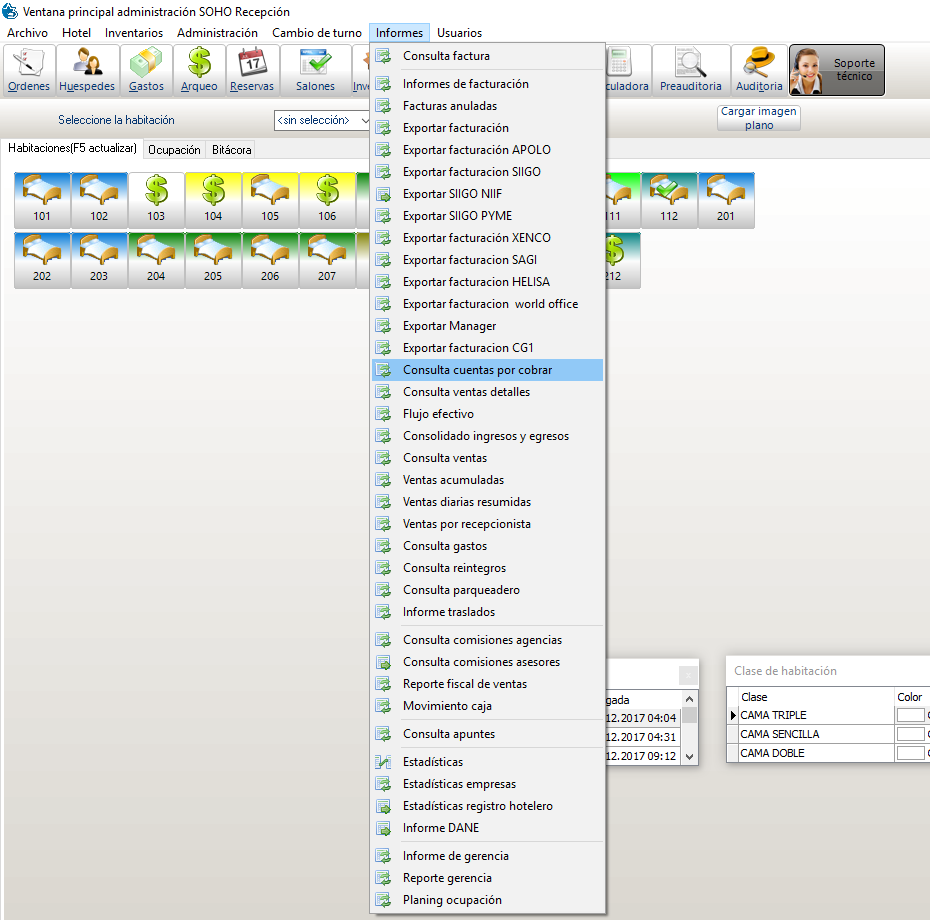Click the Soporte técnico button
This screenshot has height=920, width=930.
837,70
